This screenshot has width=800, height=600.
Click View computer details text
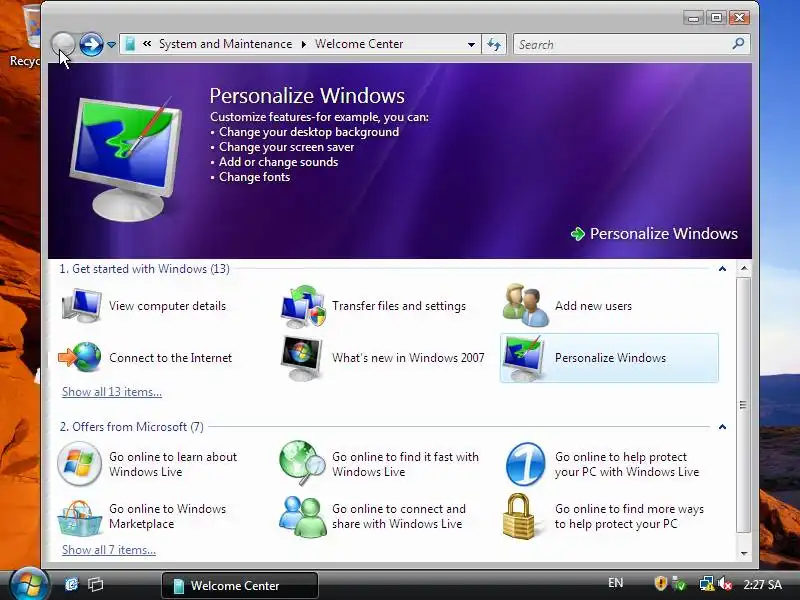click(x=167, y=306)
